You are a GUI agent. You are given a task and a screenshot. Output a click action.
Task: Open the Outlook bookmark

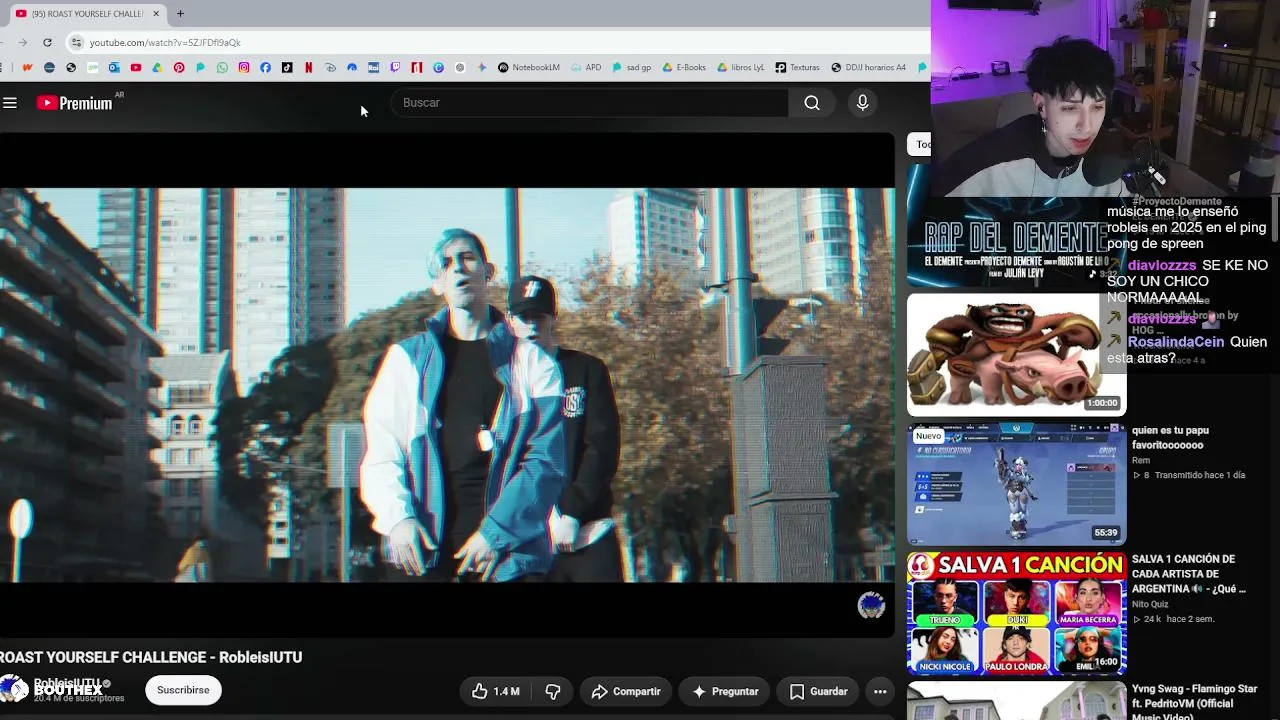(x=114, y=68)
